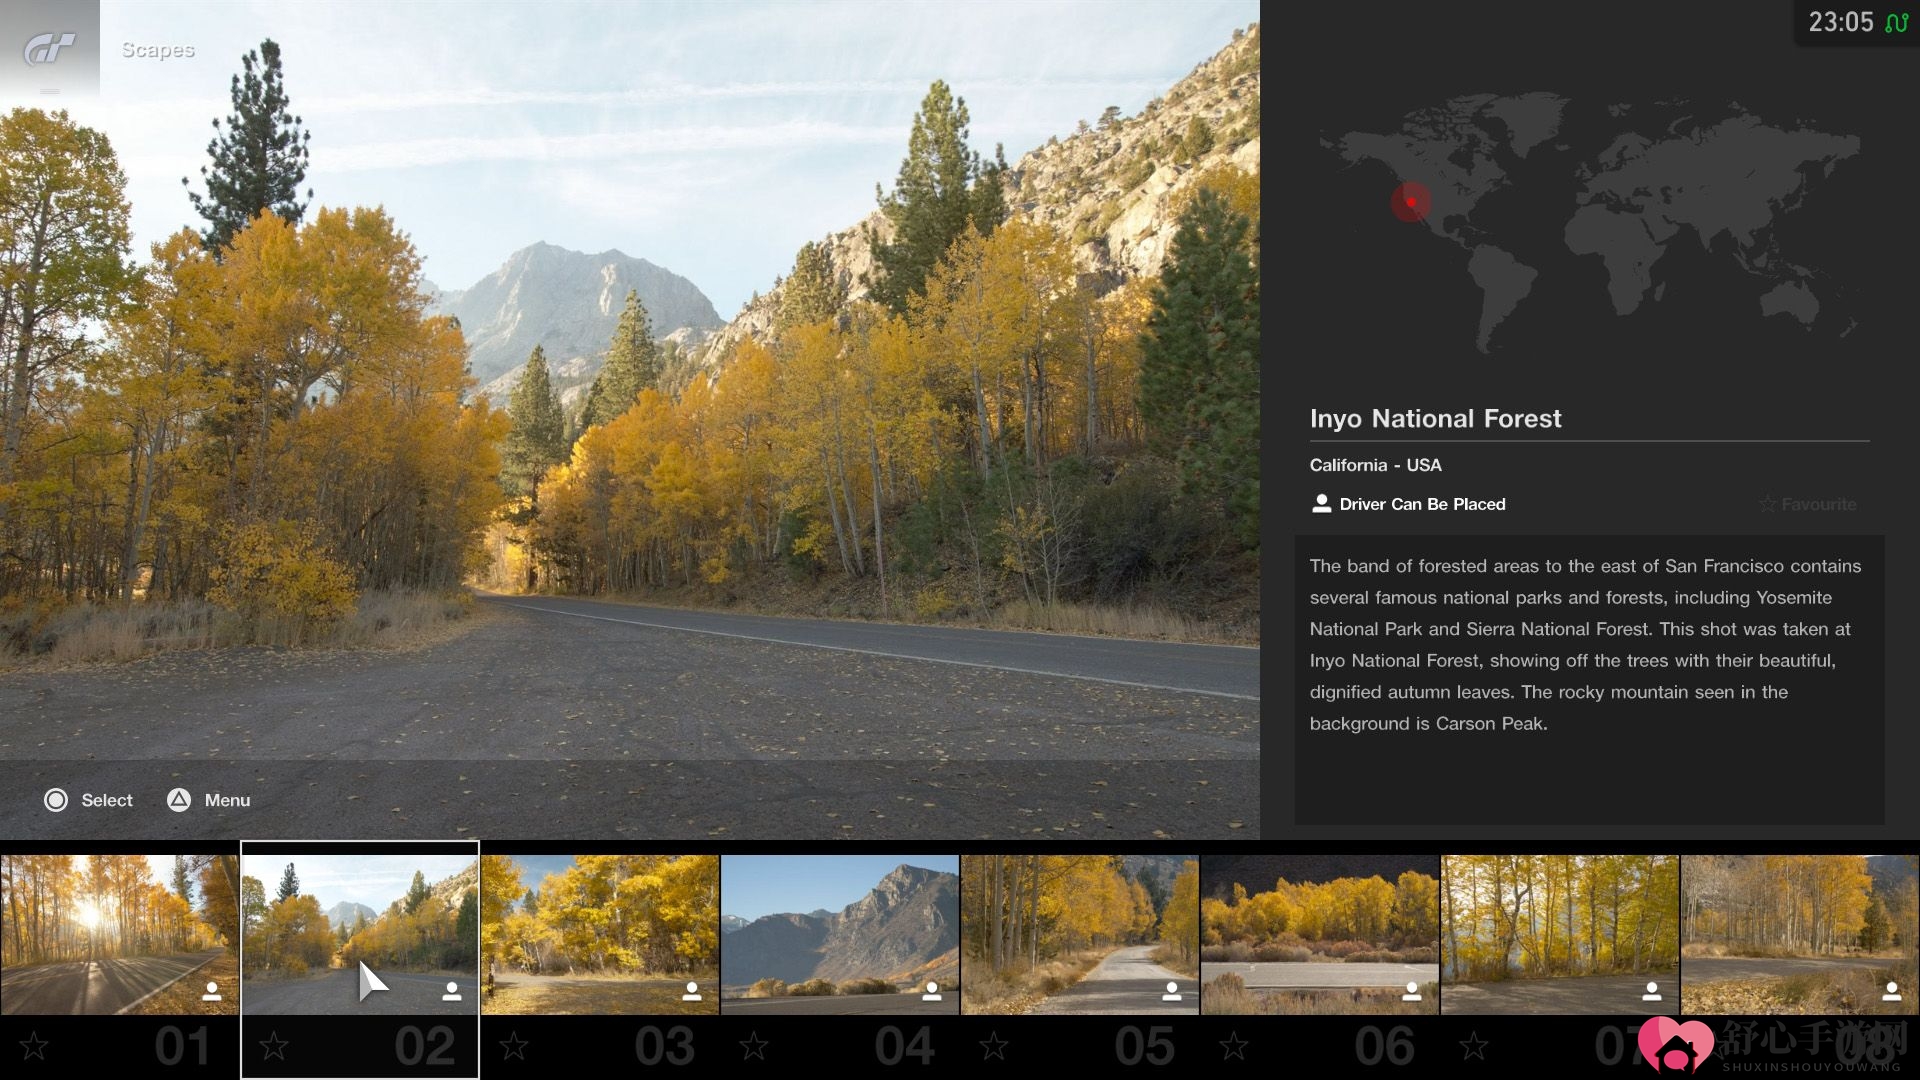This screenshot has width=1920, height=1080.
Task: Select scape thumbnail 04 rocky mountain
Action: click(x=840, y=934)
